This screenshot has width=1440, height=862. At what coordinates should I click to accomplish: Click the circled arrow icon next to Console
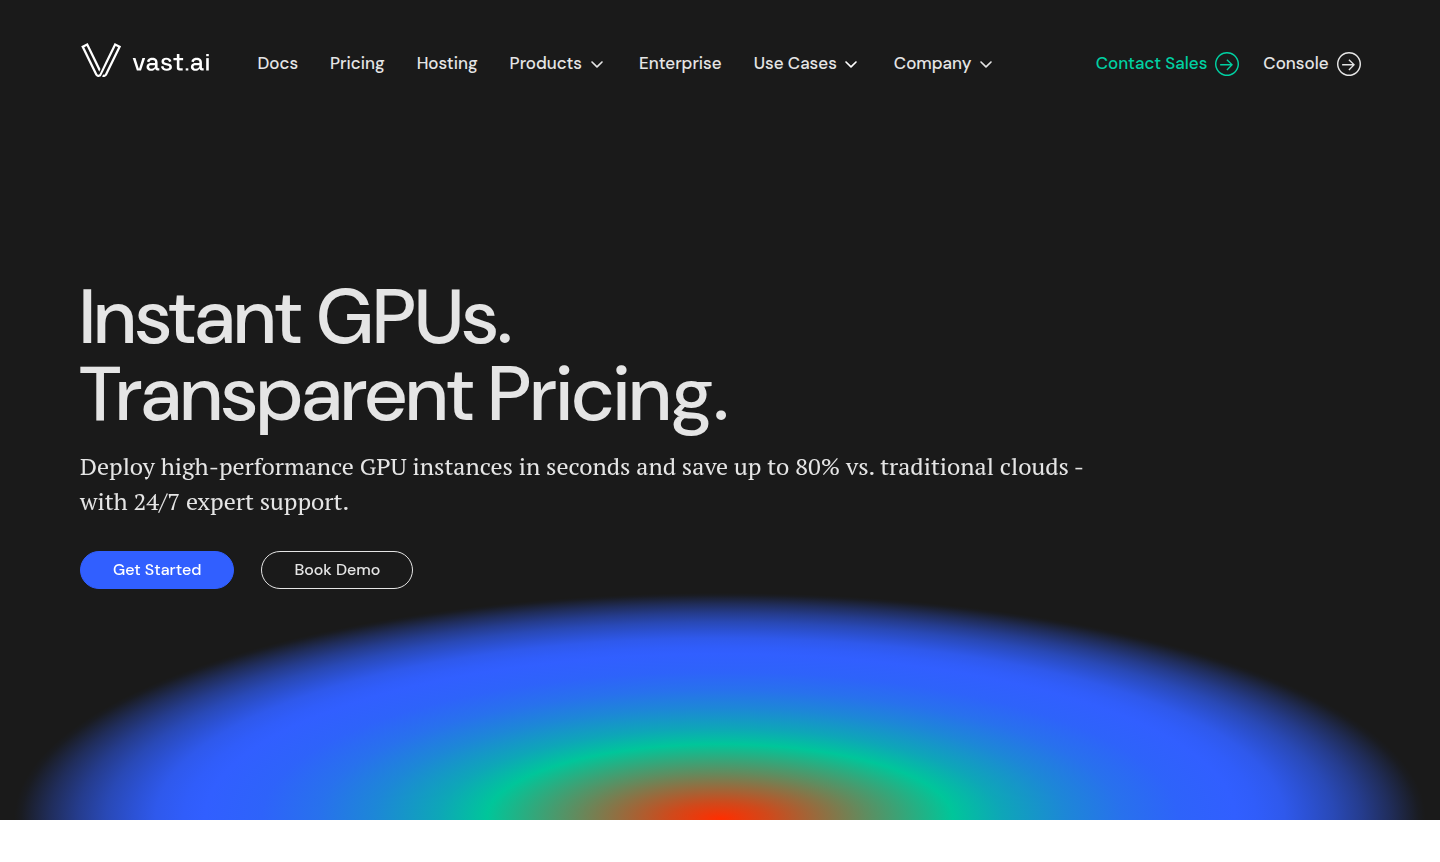point(1349,64)
